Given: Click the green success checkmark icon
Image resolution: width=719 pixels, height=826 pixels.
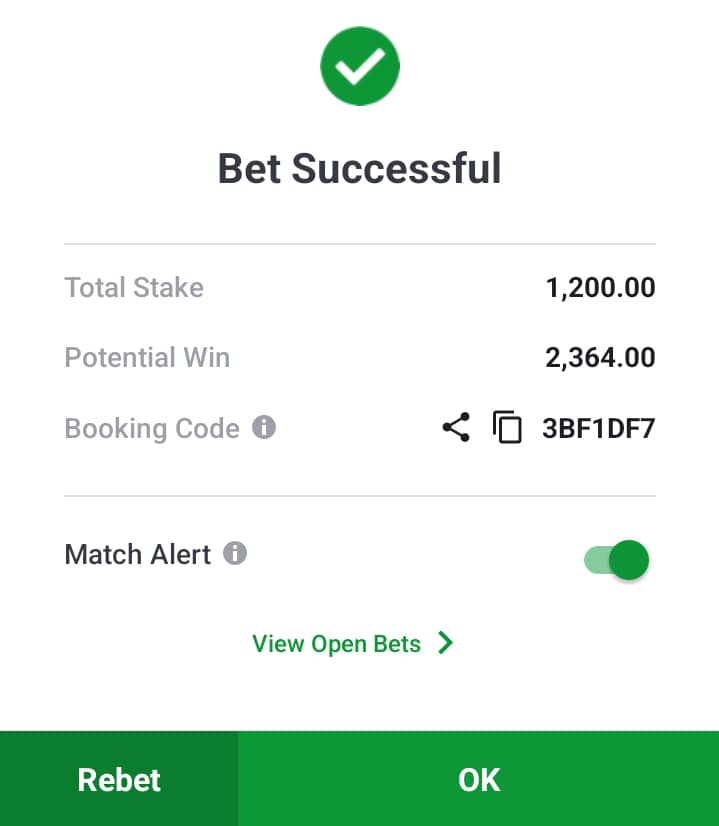Looking at the screenshot, I should click(360, 67).
